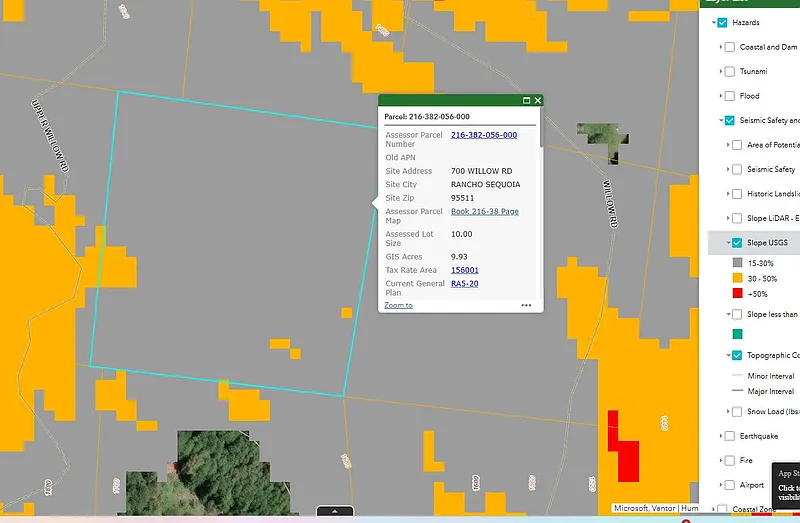
Task: Enable the Flood layer checkbox
Action: pyautogui.click(x=730, y=96)
